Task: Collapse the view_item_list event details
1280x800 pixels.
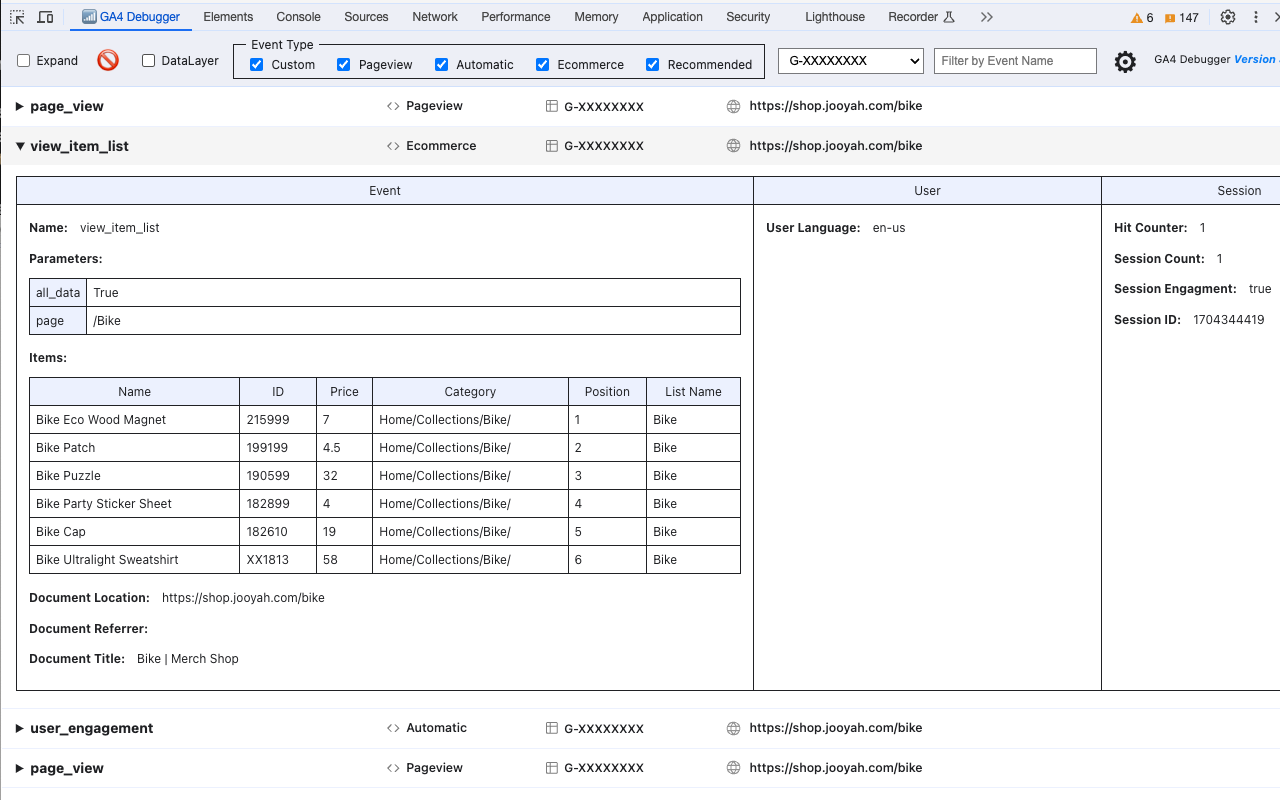Action: [19, 145]
